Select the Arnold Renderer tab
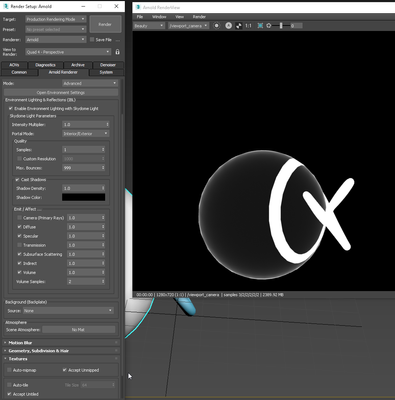The width and height of the screenshot is (395, 400). [63, 72]
